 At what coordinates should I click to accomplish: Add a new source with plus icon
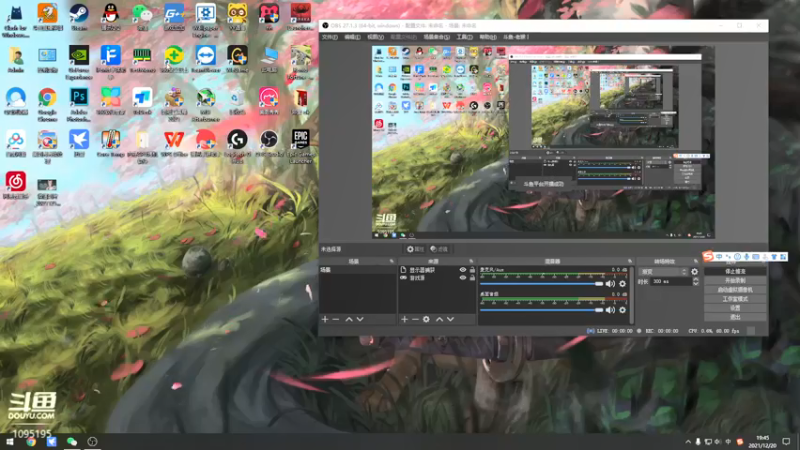click(404, 319)
